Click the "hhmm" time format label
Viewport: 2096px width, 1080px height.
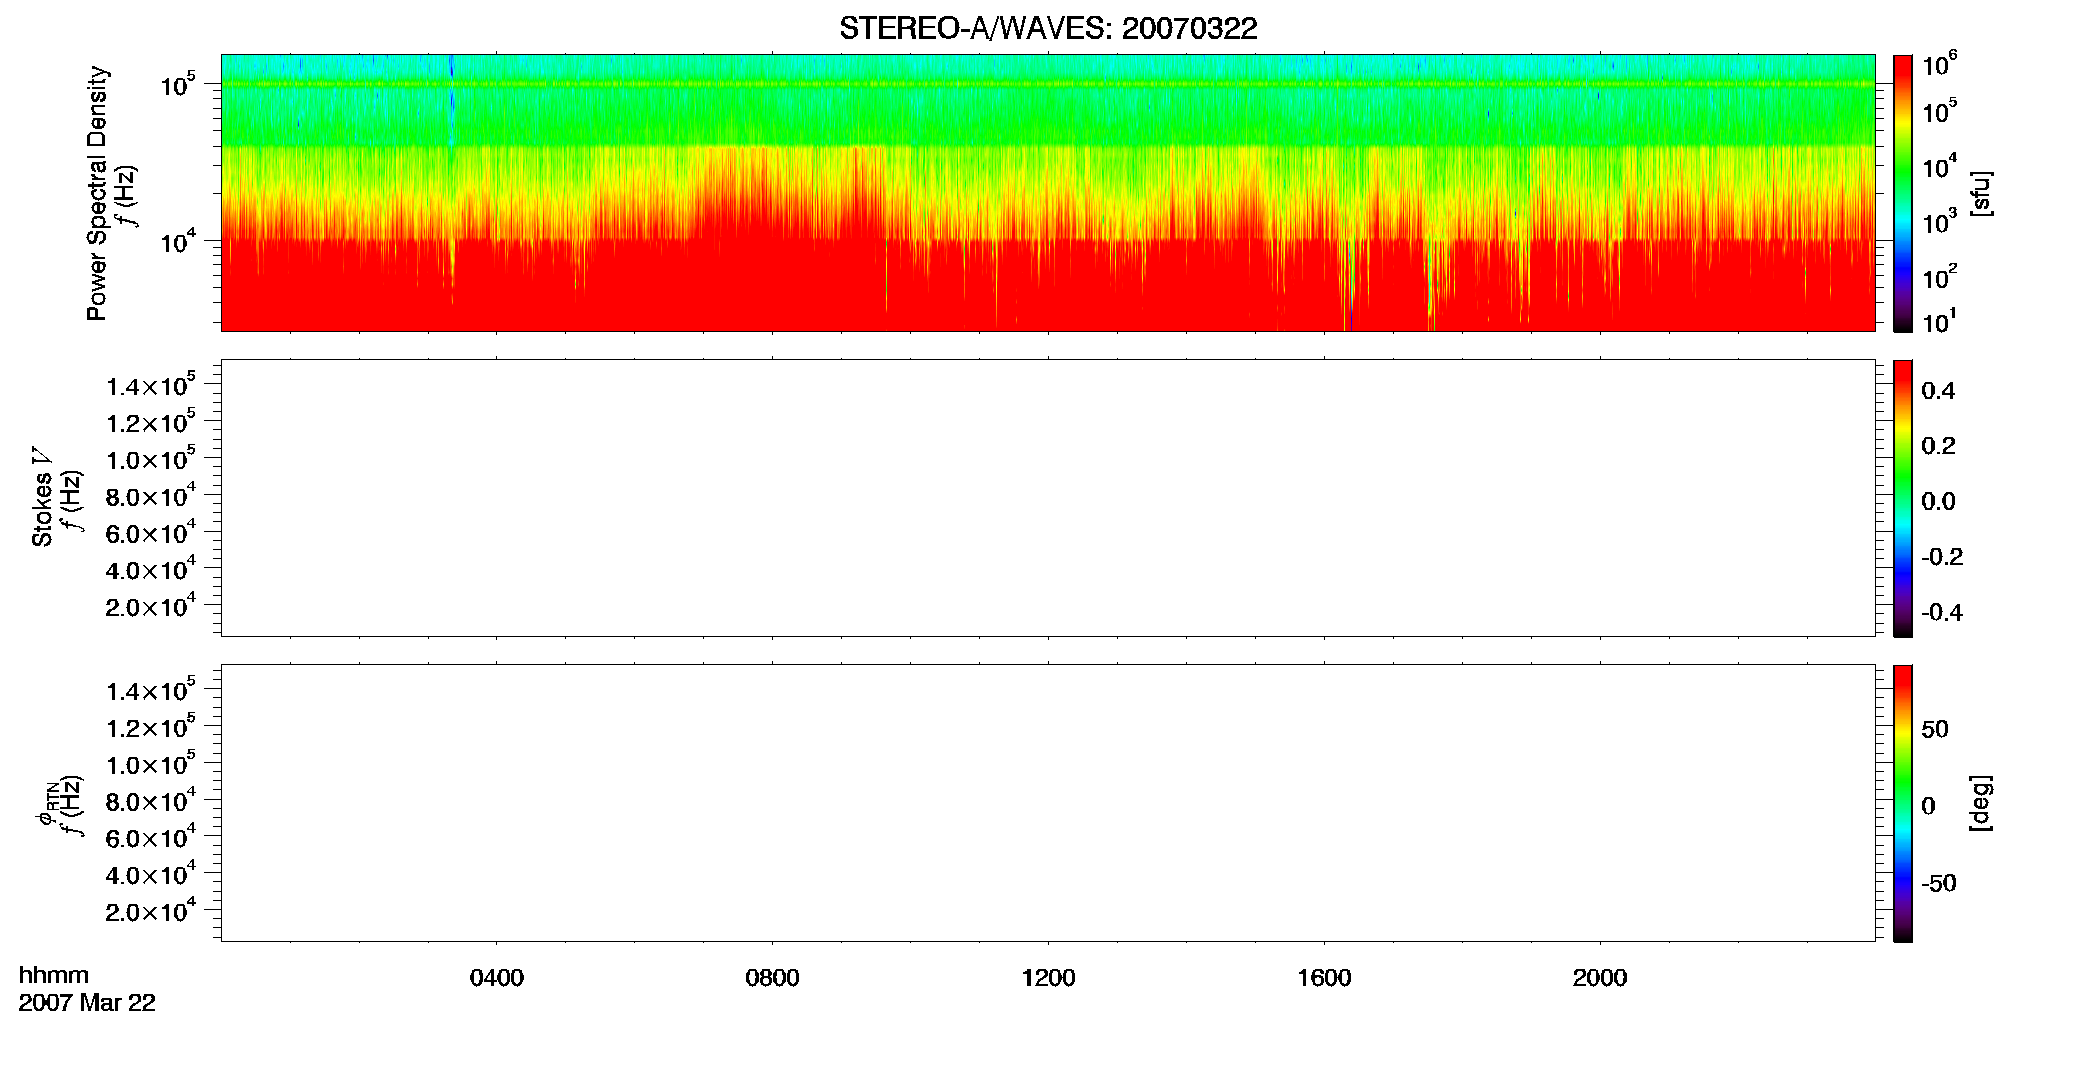tap(54, 976)
